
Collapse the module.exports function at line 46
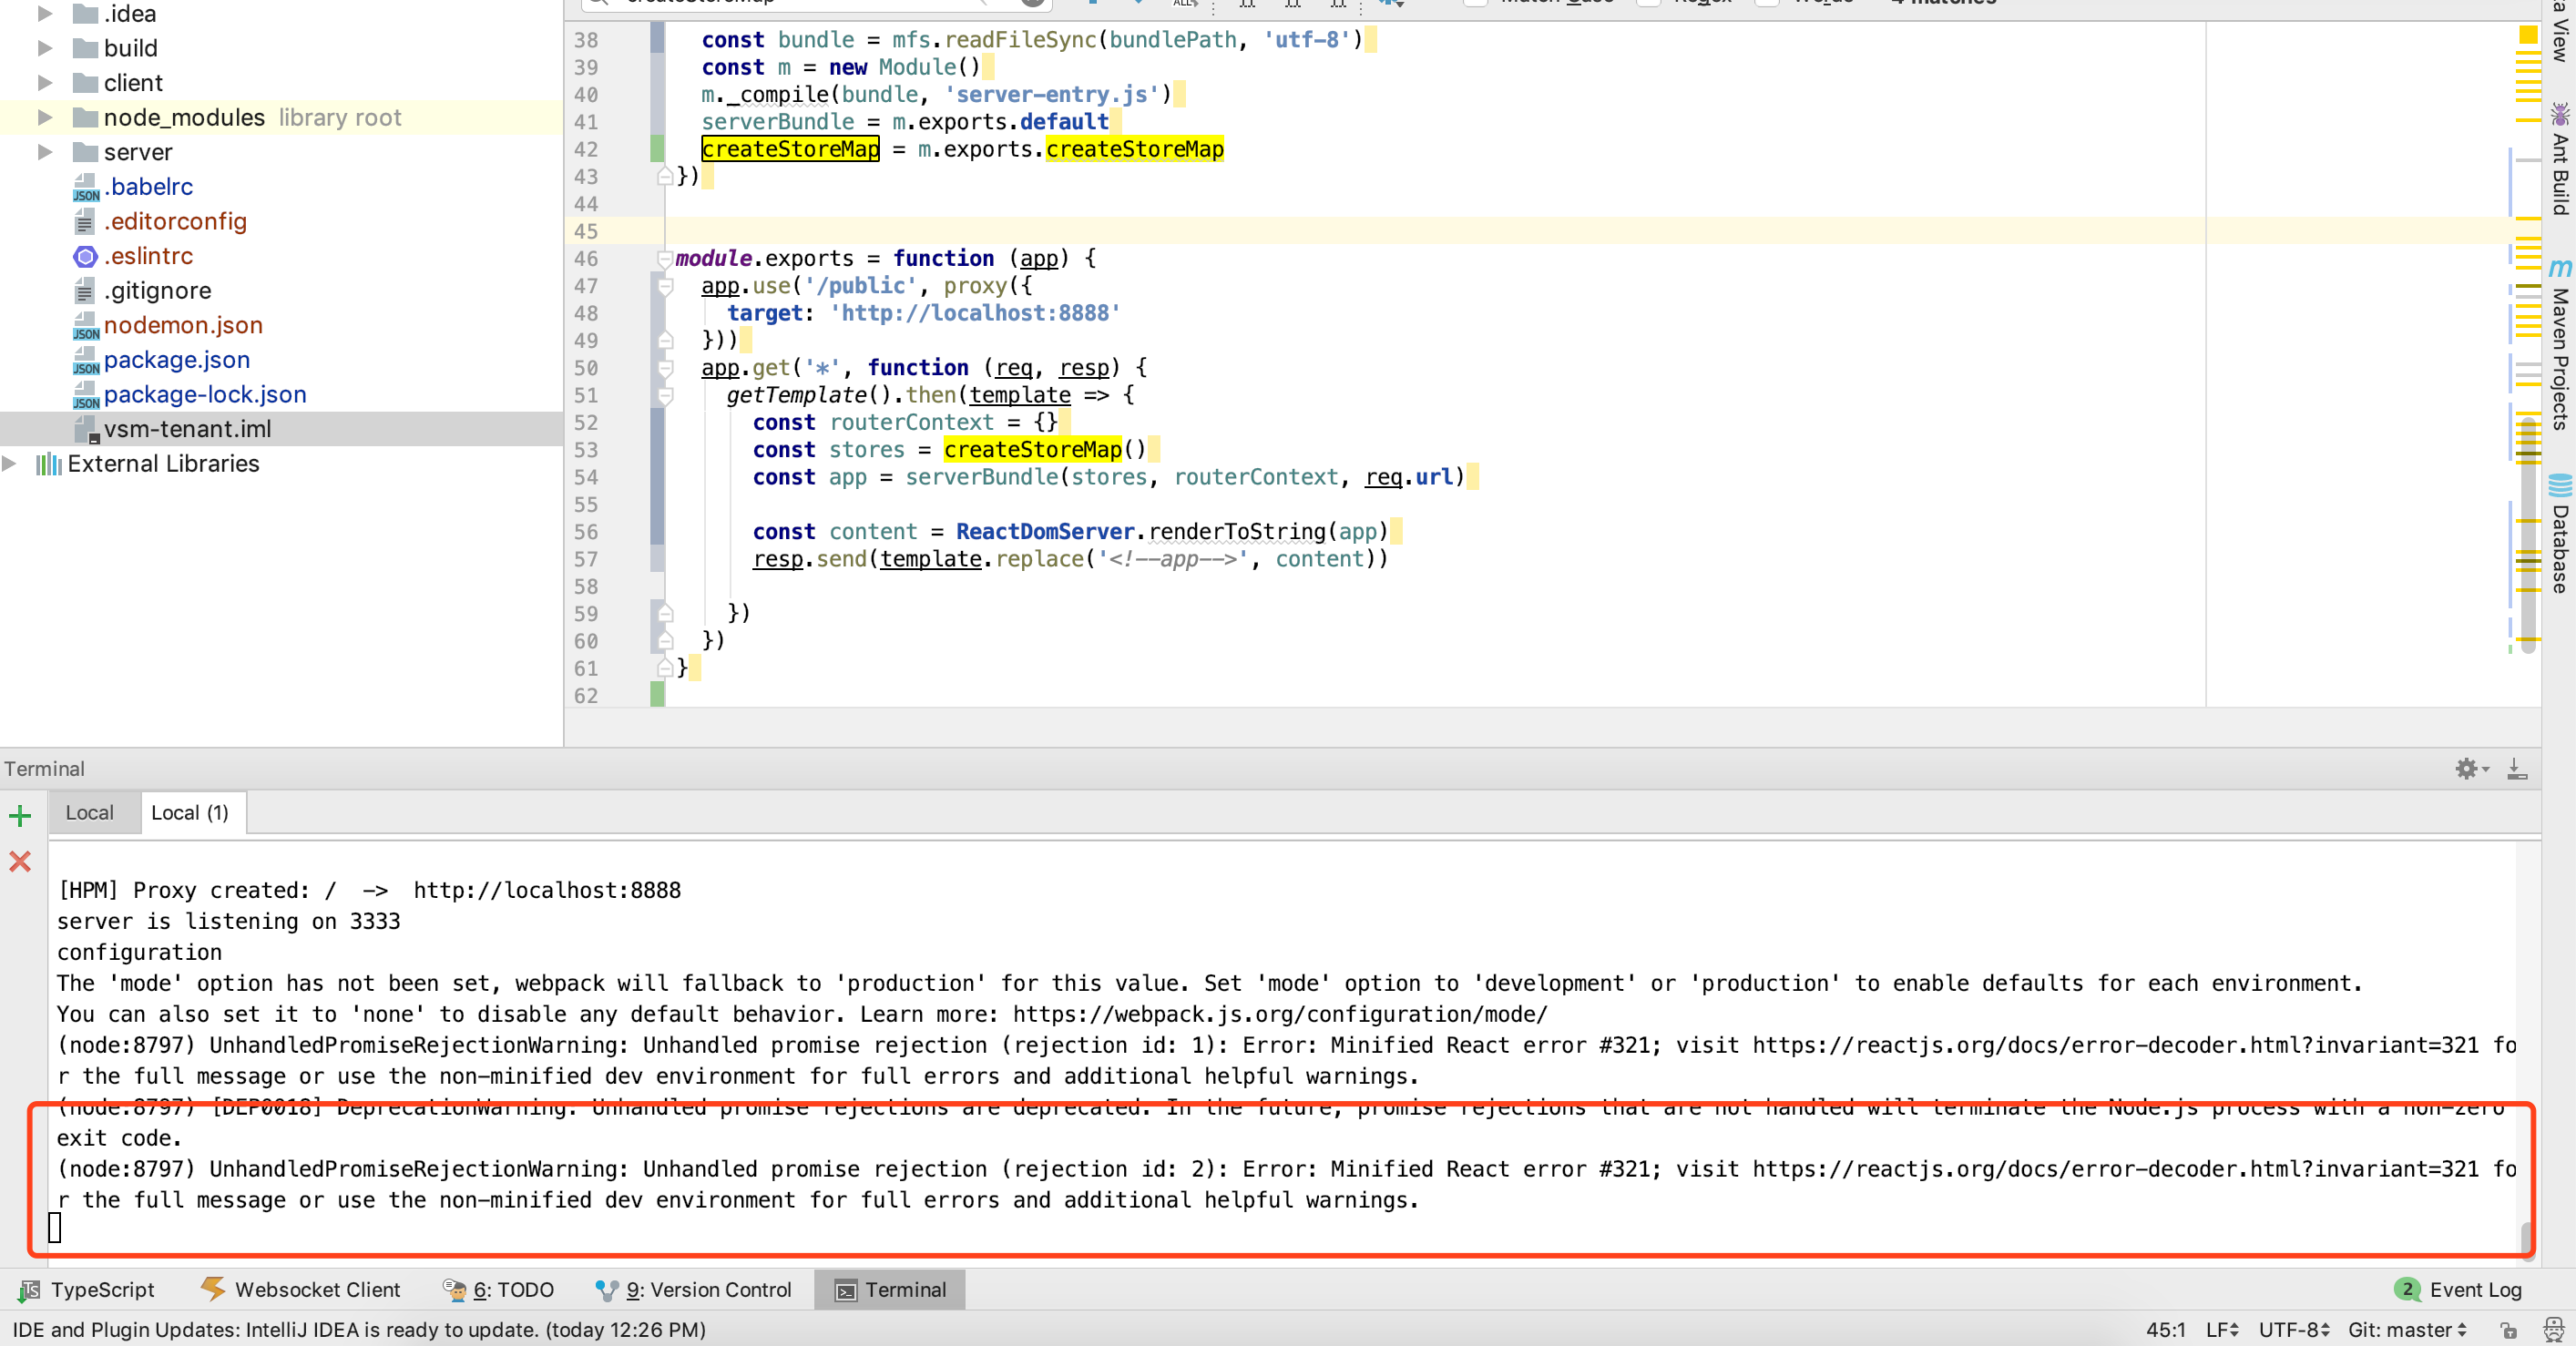point(665,259)
